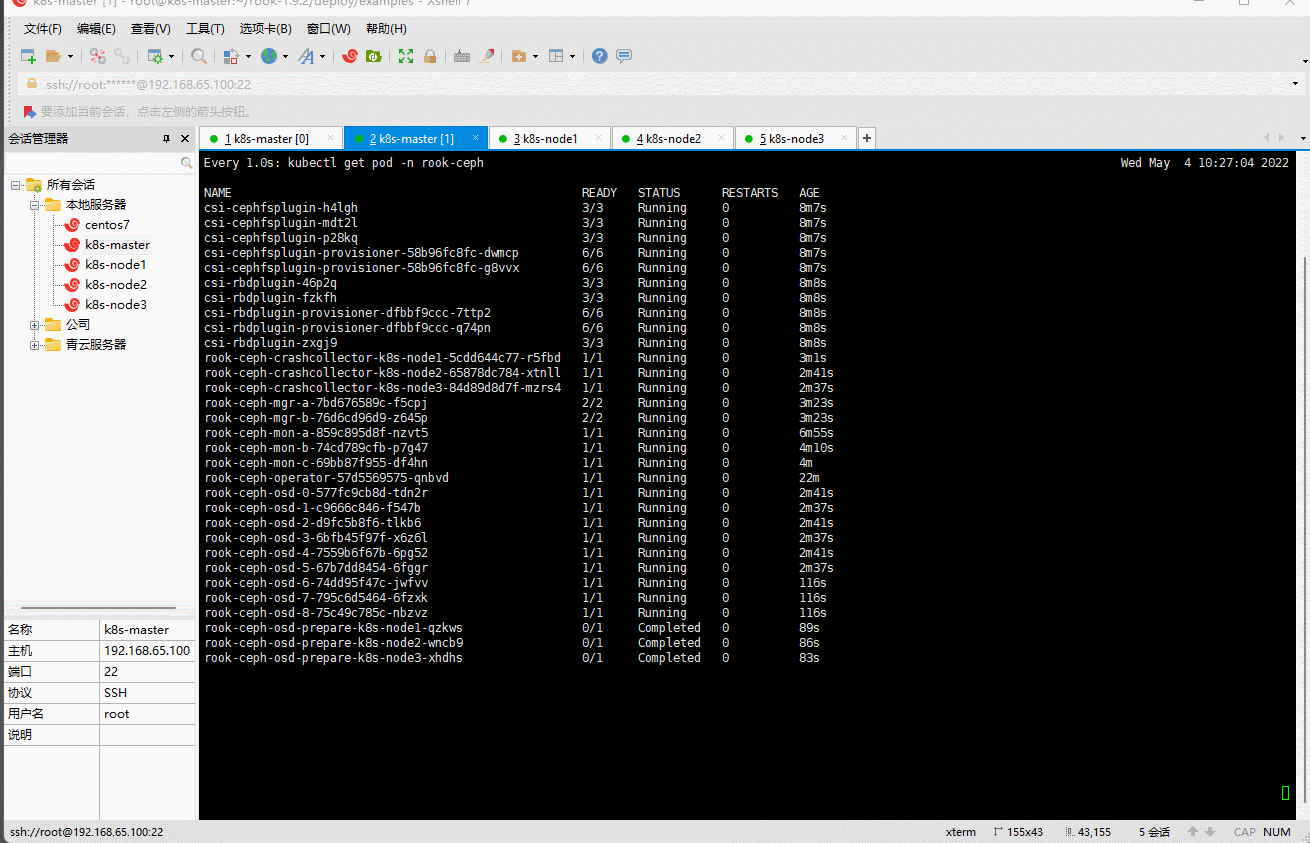1310x843 pixels.
Task: Close the 3 k8s-node1 tab
Action: (x=598, y=138)
